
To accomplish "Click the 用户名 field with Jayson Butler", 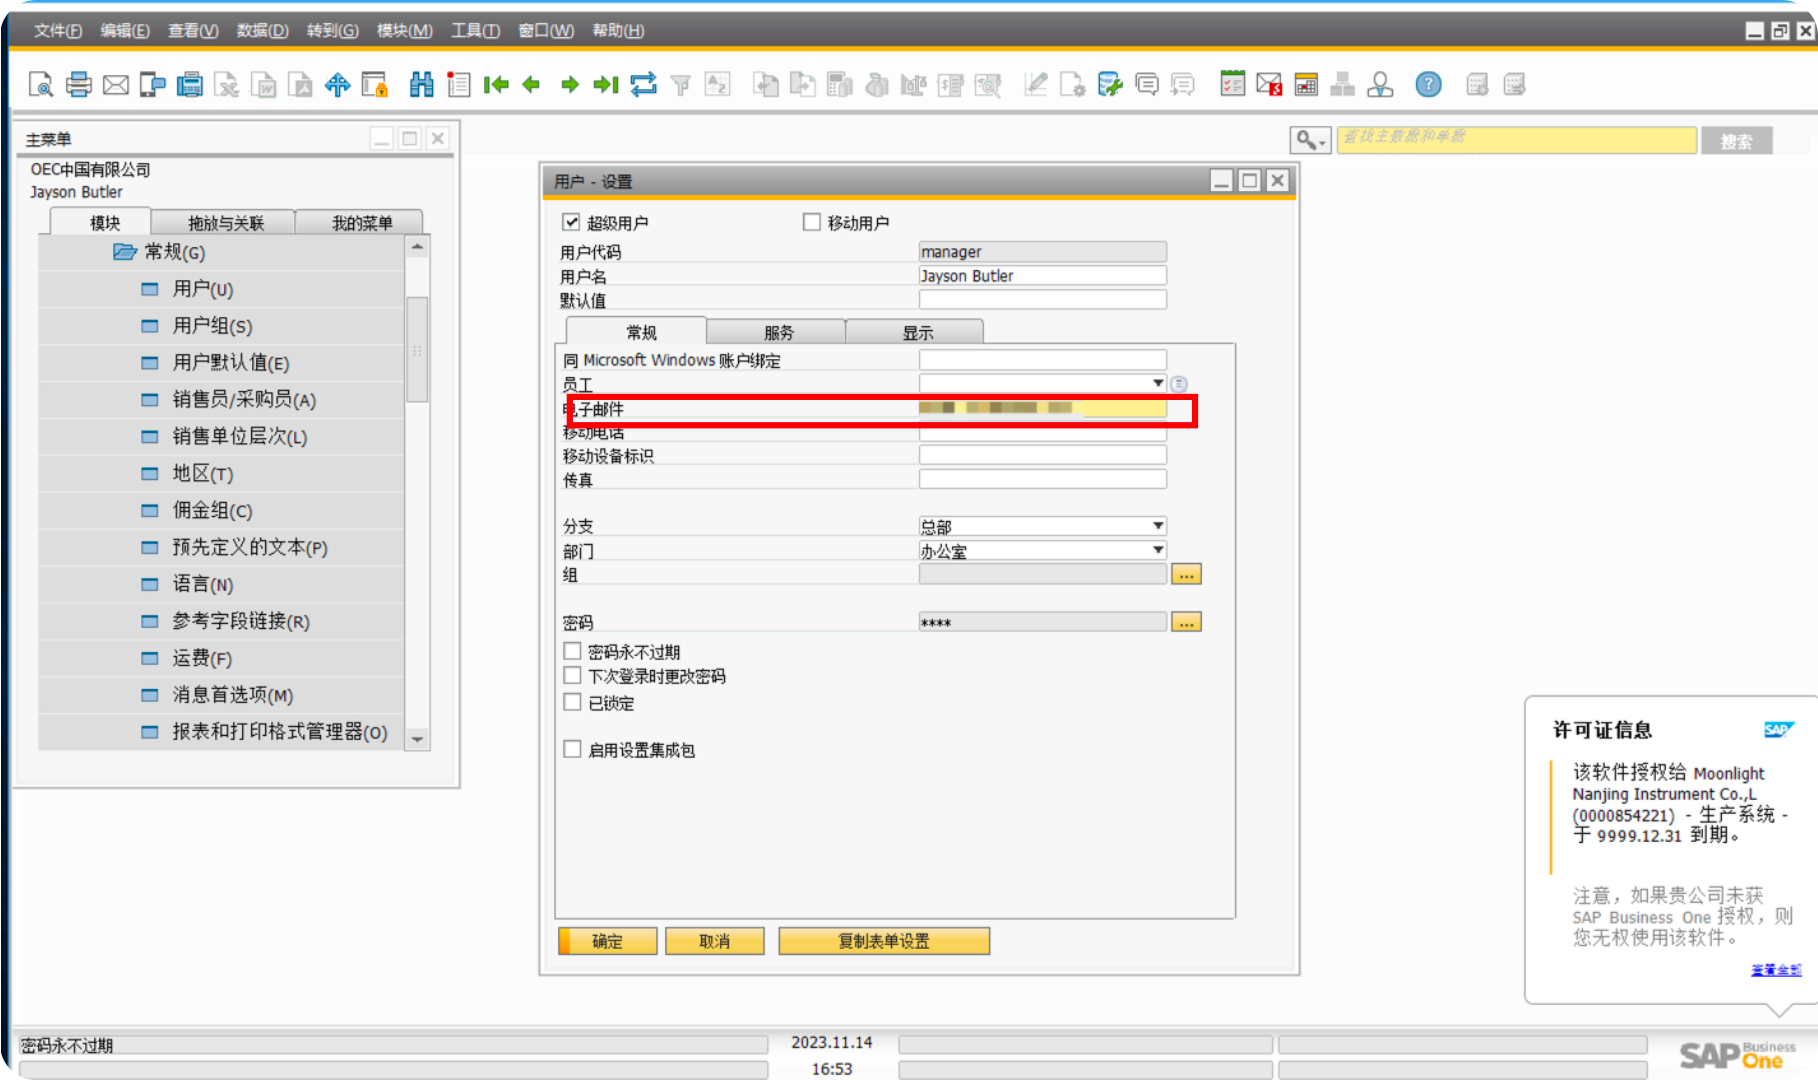I will coord(1042,275).
